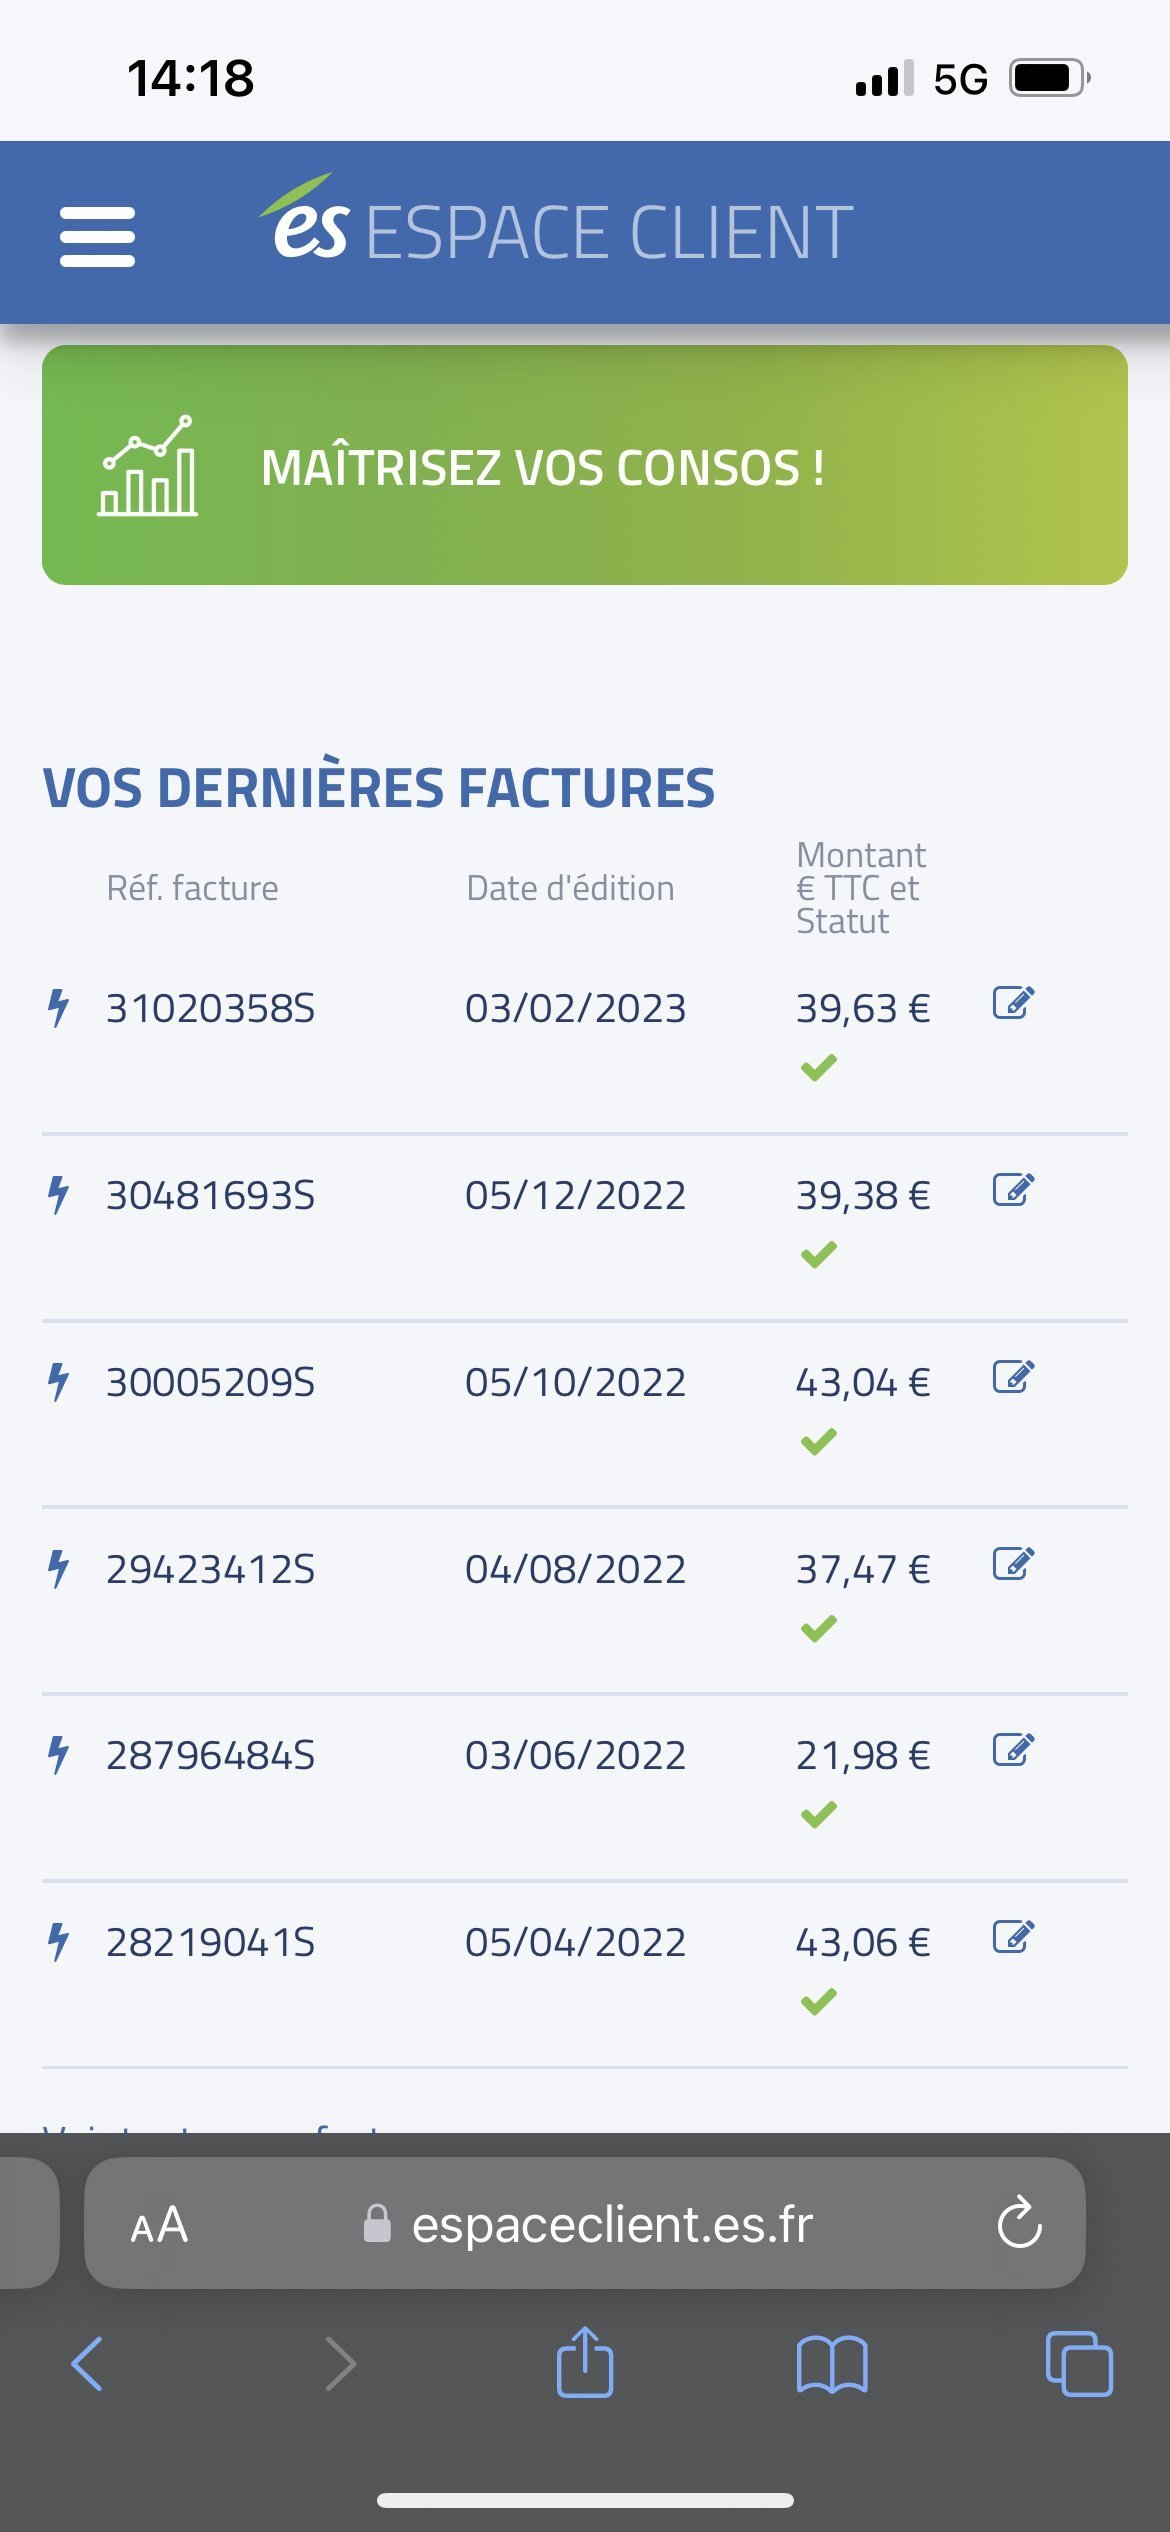This screenshot has height=2532, width=1170.
Task: Tap the lightning bolt icon beside 31020358S
Action: tap(59, 1007)
